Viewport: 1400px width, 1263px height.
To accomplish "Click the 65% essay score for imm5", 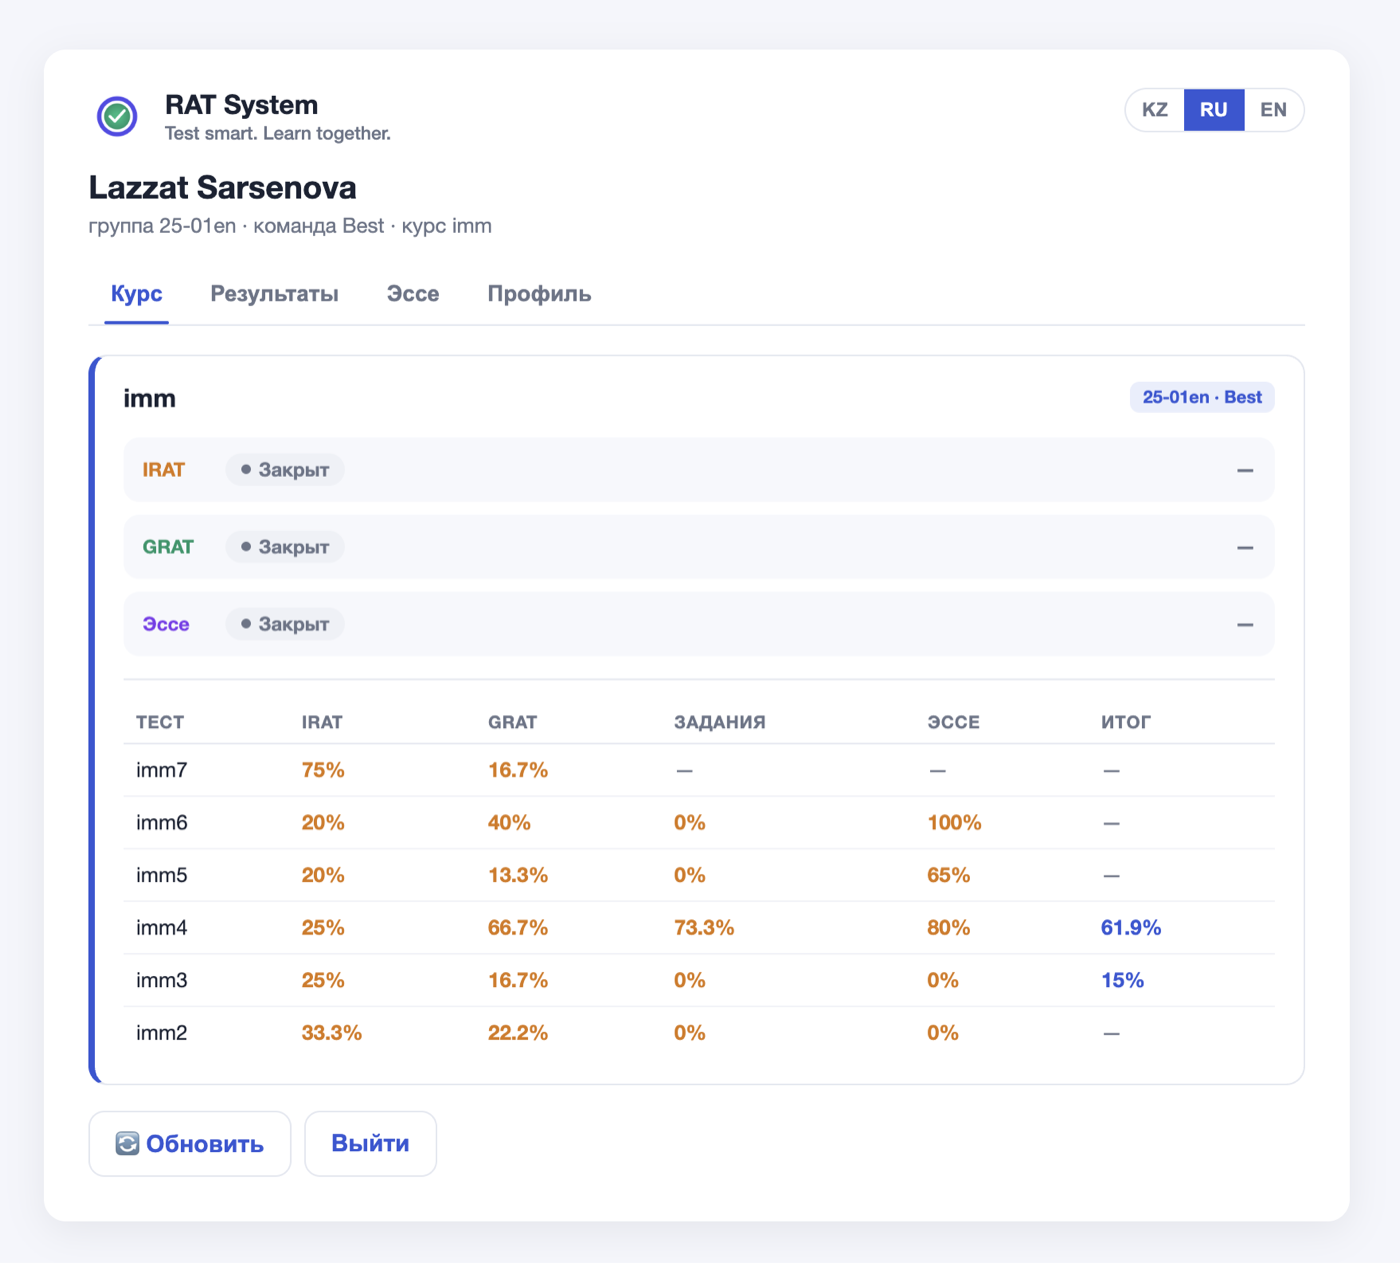I will click(x=949, y=875).
